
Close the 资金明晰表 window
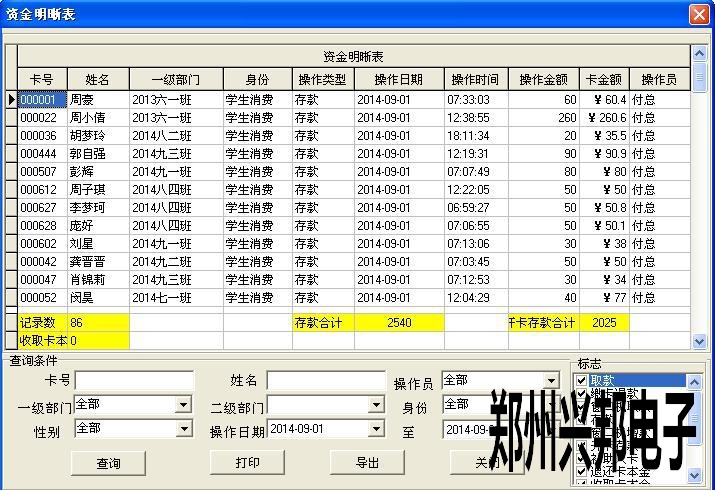click(698, 14)
